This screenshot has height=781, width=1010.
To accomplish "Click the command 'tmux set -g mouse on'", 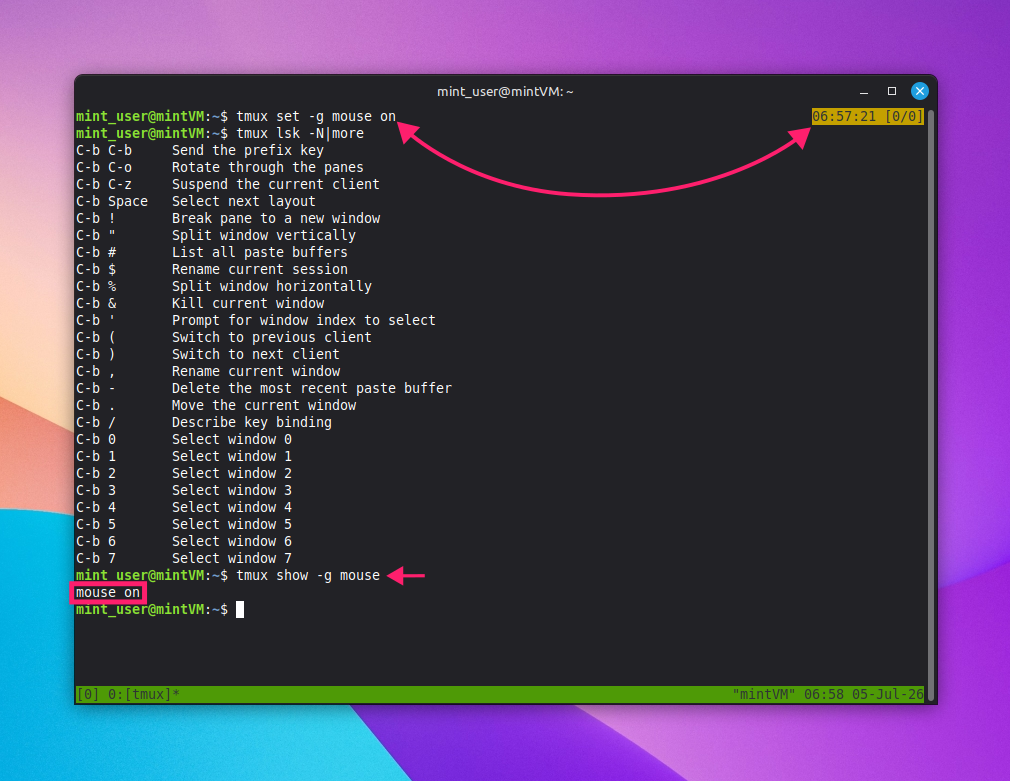I will coord(316,117).
